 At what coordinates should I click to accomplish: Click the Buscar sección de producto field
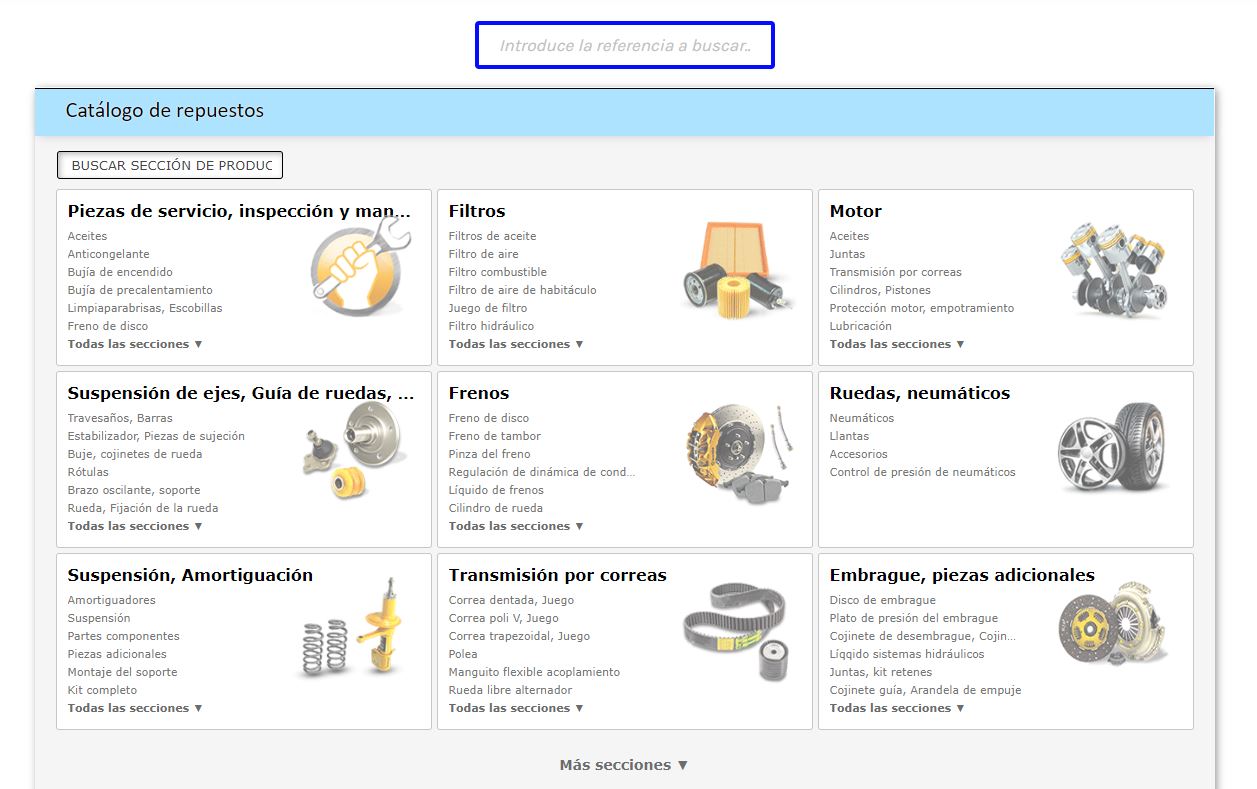point(170,165)
